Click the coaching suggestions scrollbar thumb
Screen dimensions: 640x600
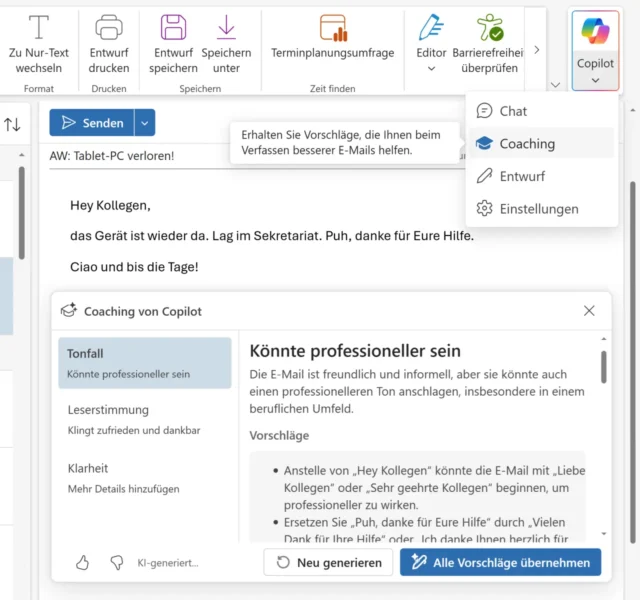click(x=604, y=367)
